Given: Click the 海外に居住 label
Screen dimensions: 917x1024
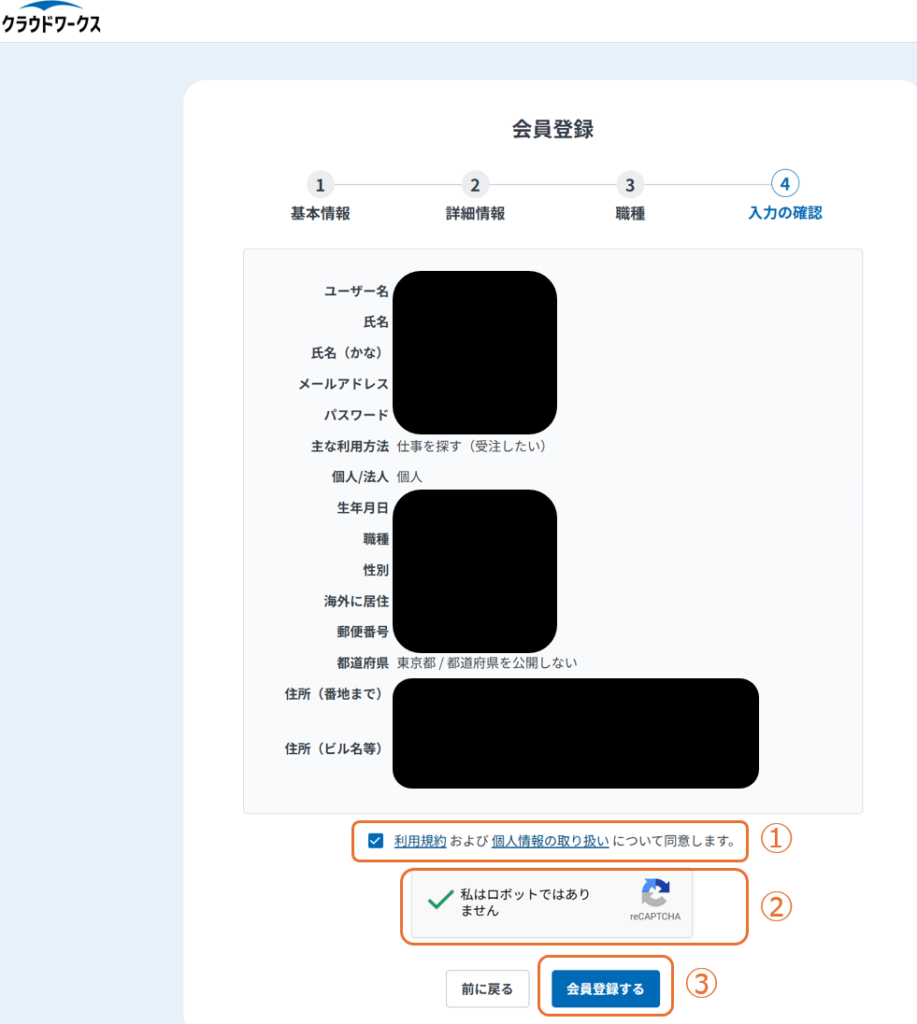Looking at the screenshot, I should tap(357, 601).
